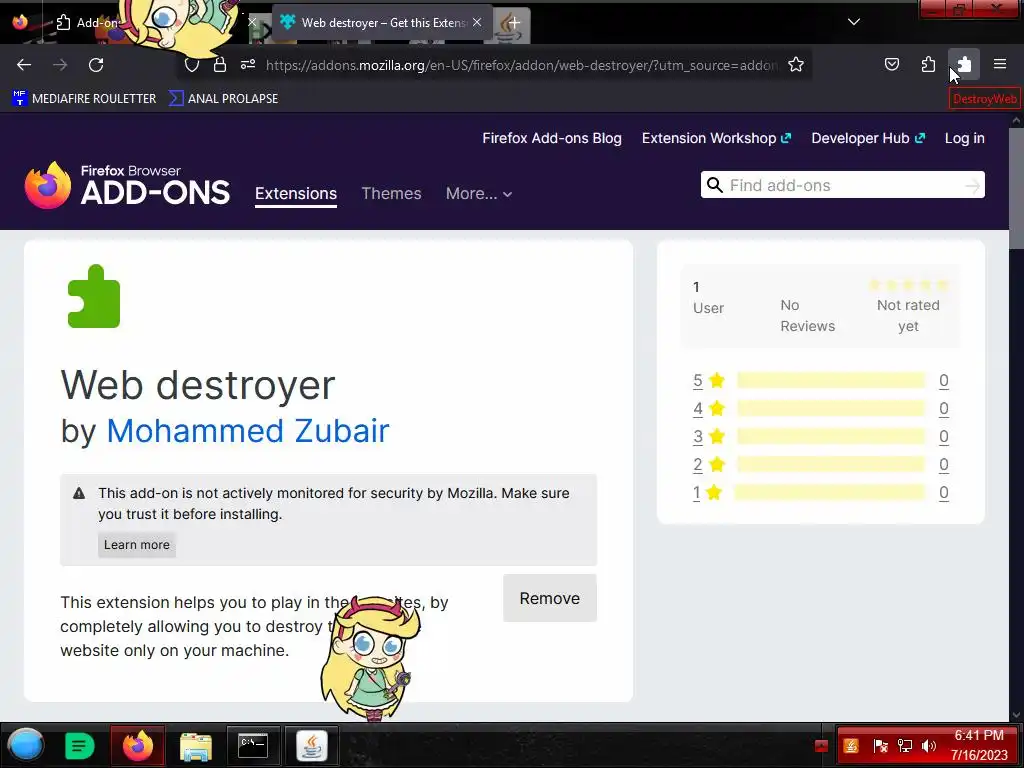Reload the current page
The width and height of the screenshot is (1024, 768).
click(x=96, y=65)
